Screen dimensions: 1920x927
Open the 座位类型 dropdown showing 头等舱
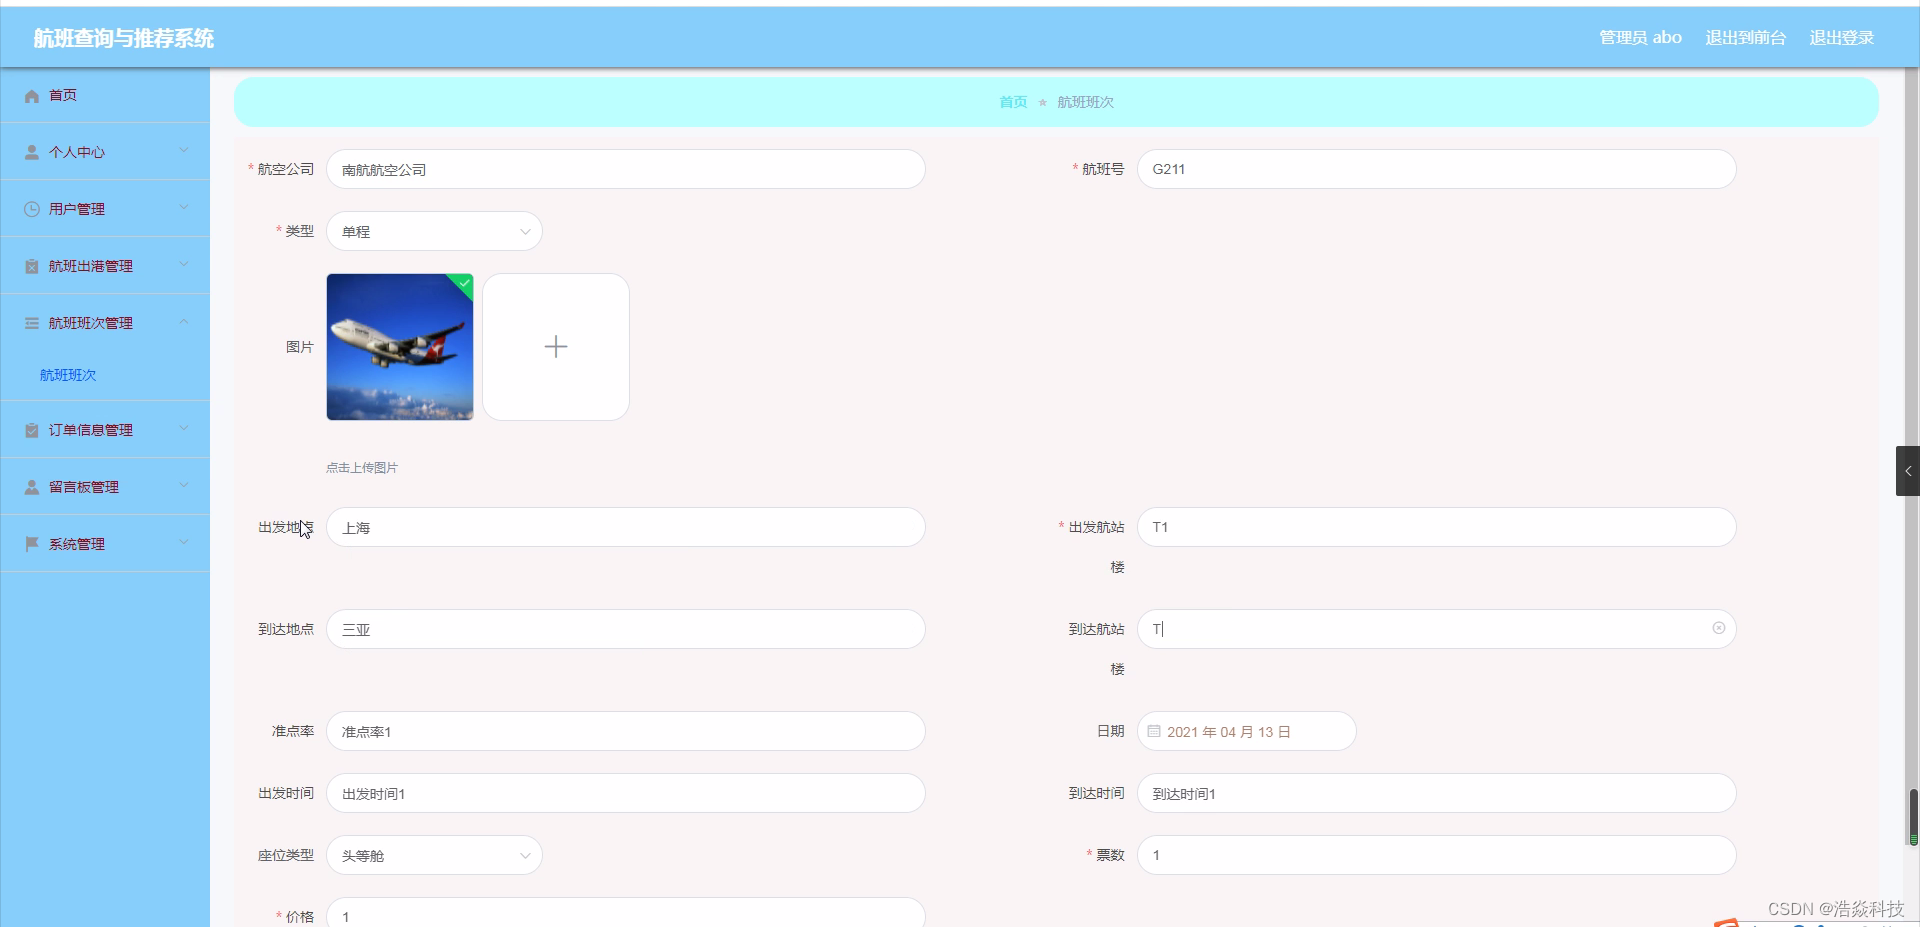point(434,855)
